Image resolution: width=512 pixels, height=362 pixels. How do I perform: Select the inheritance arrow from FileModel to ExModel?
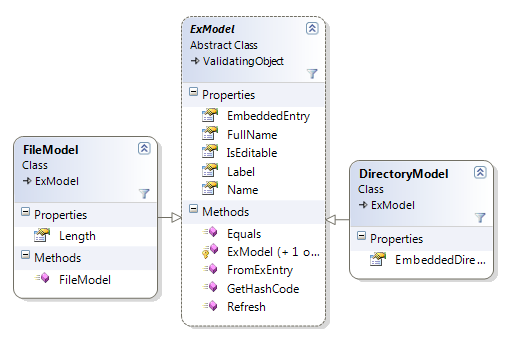pos(170,218)
